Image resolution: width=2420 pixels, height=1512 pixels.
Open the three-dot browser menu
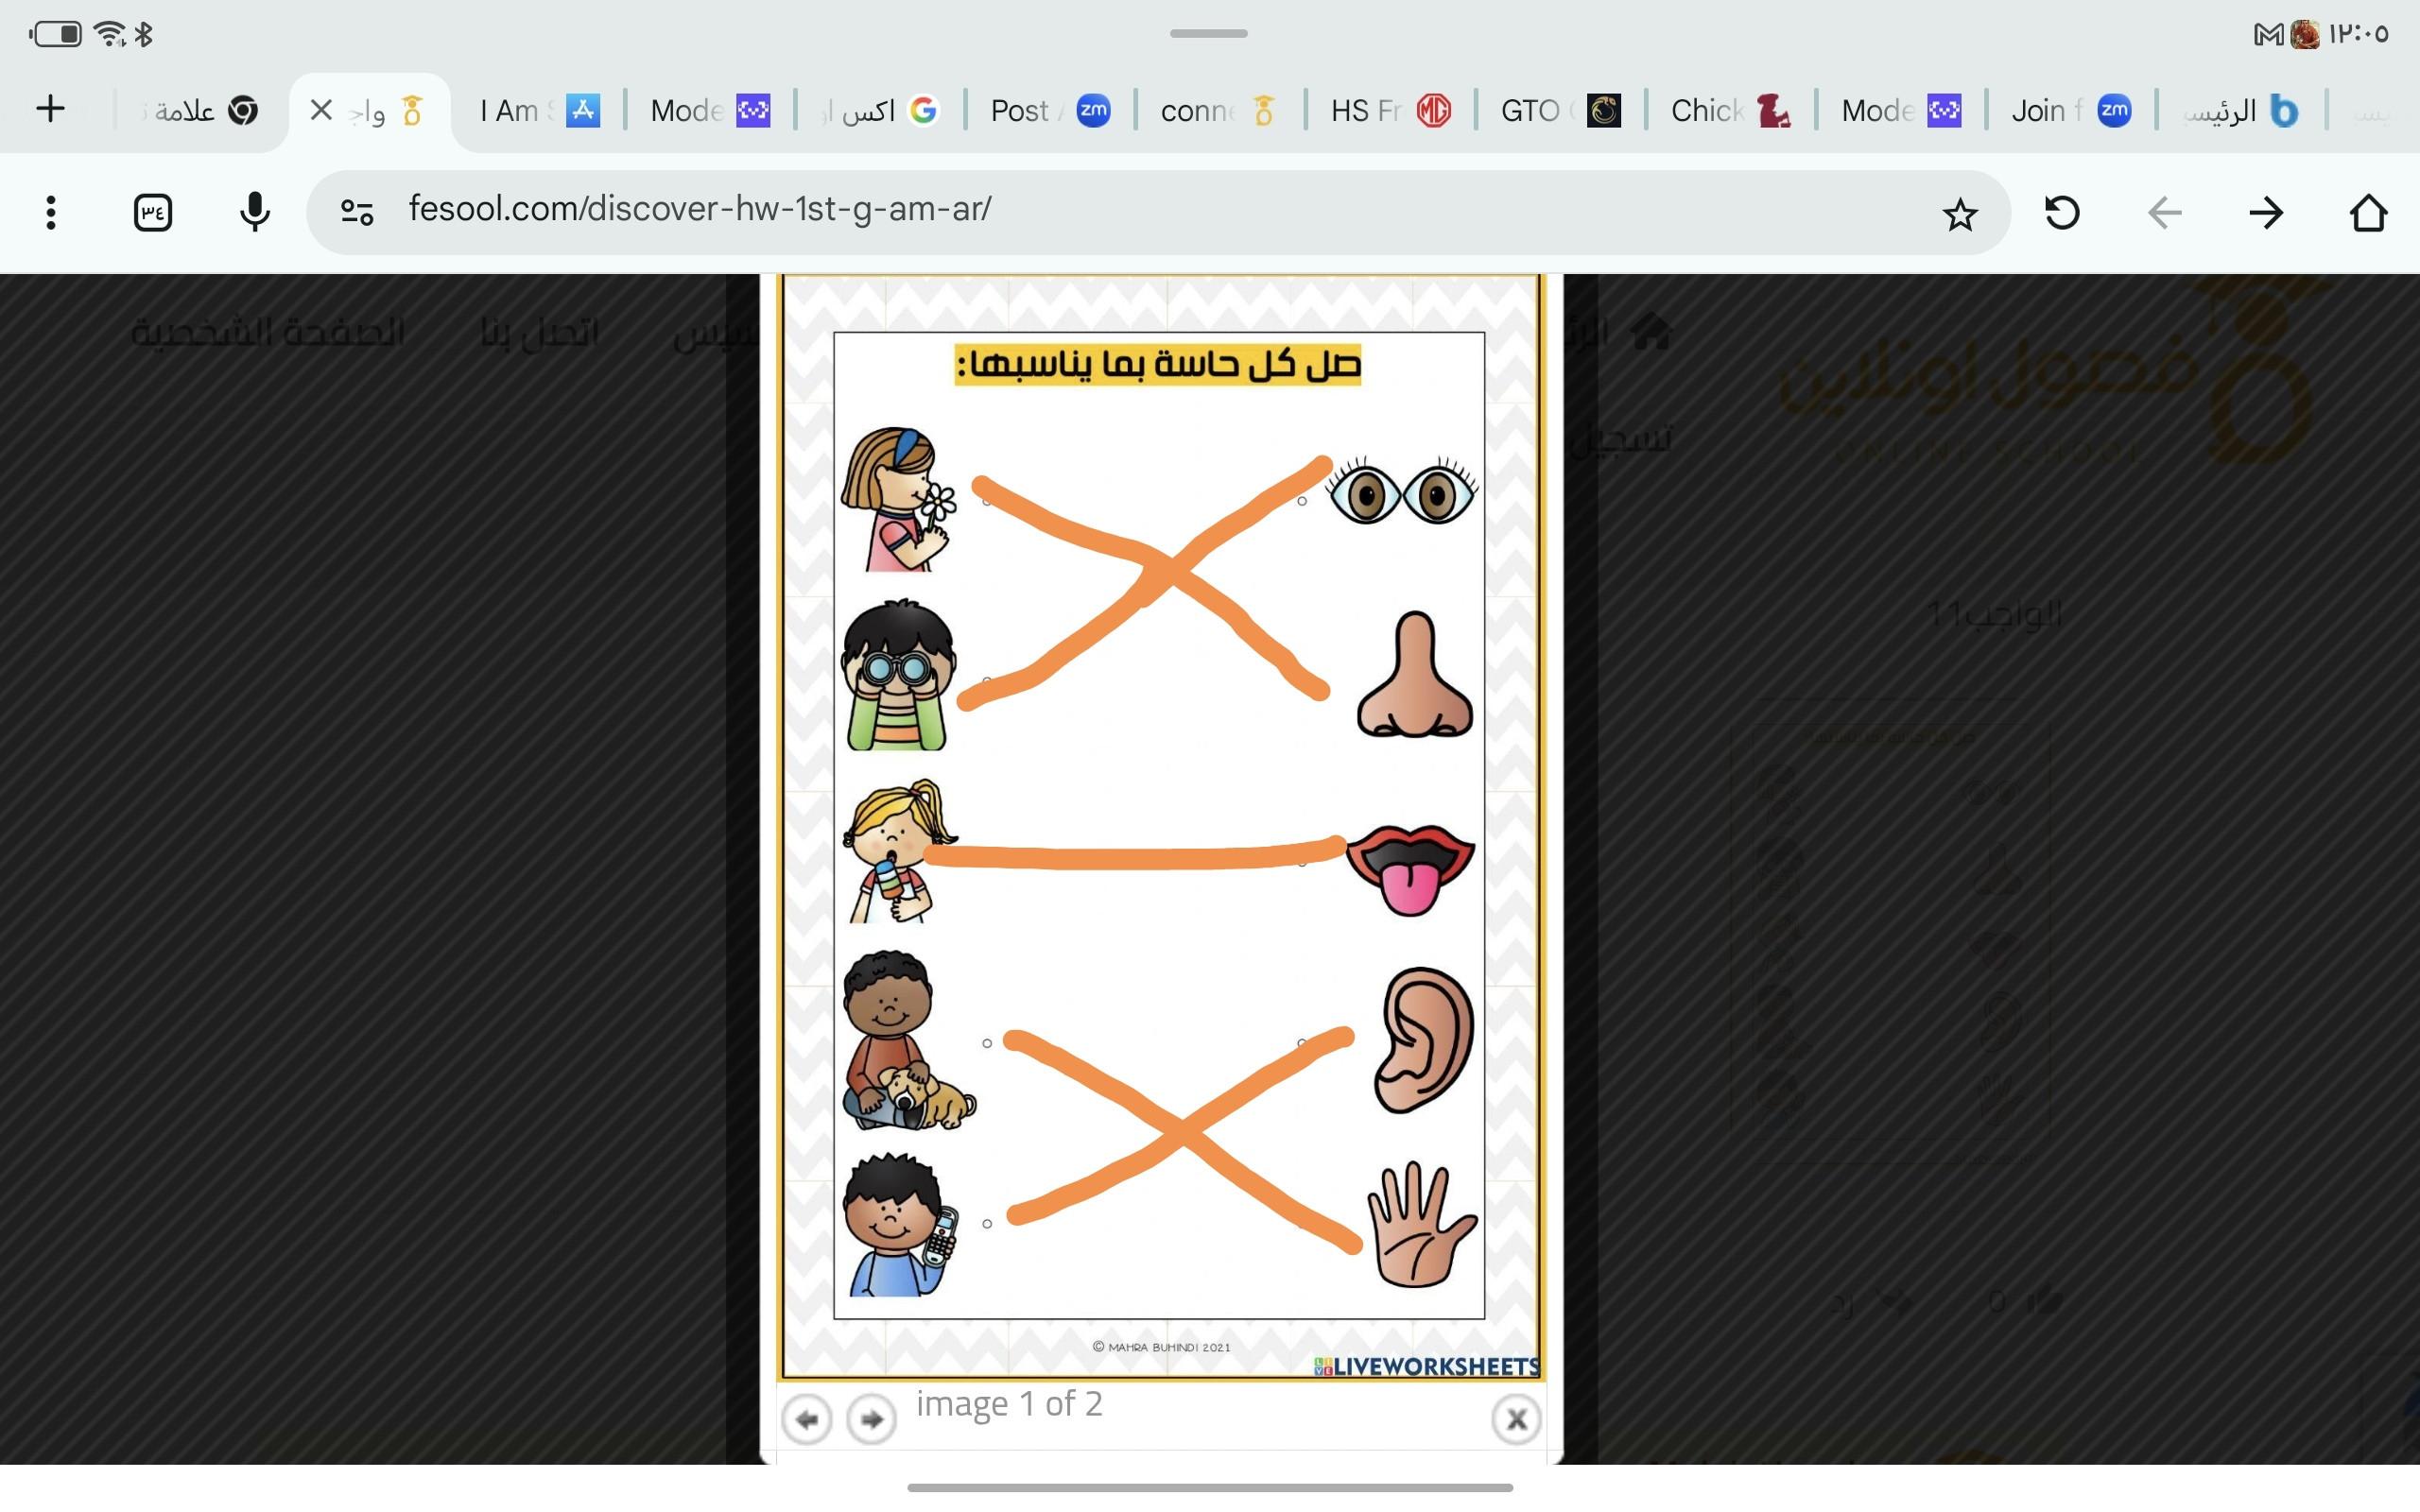click(51, 212)
